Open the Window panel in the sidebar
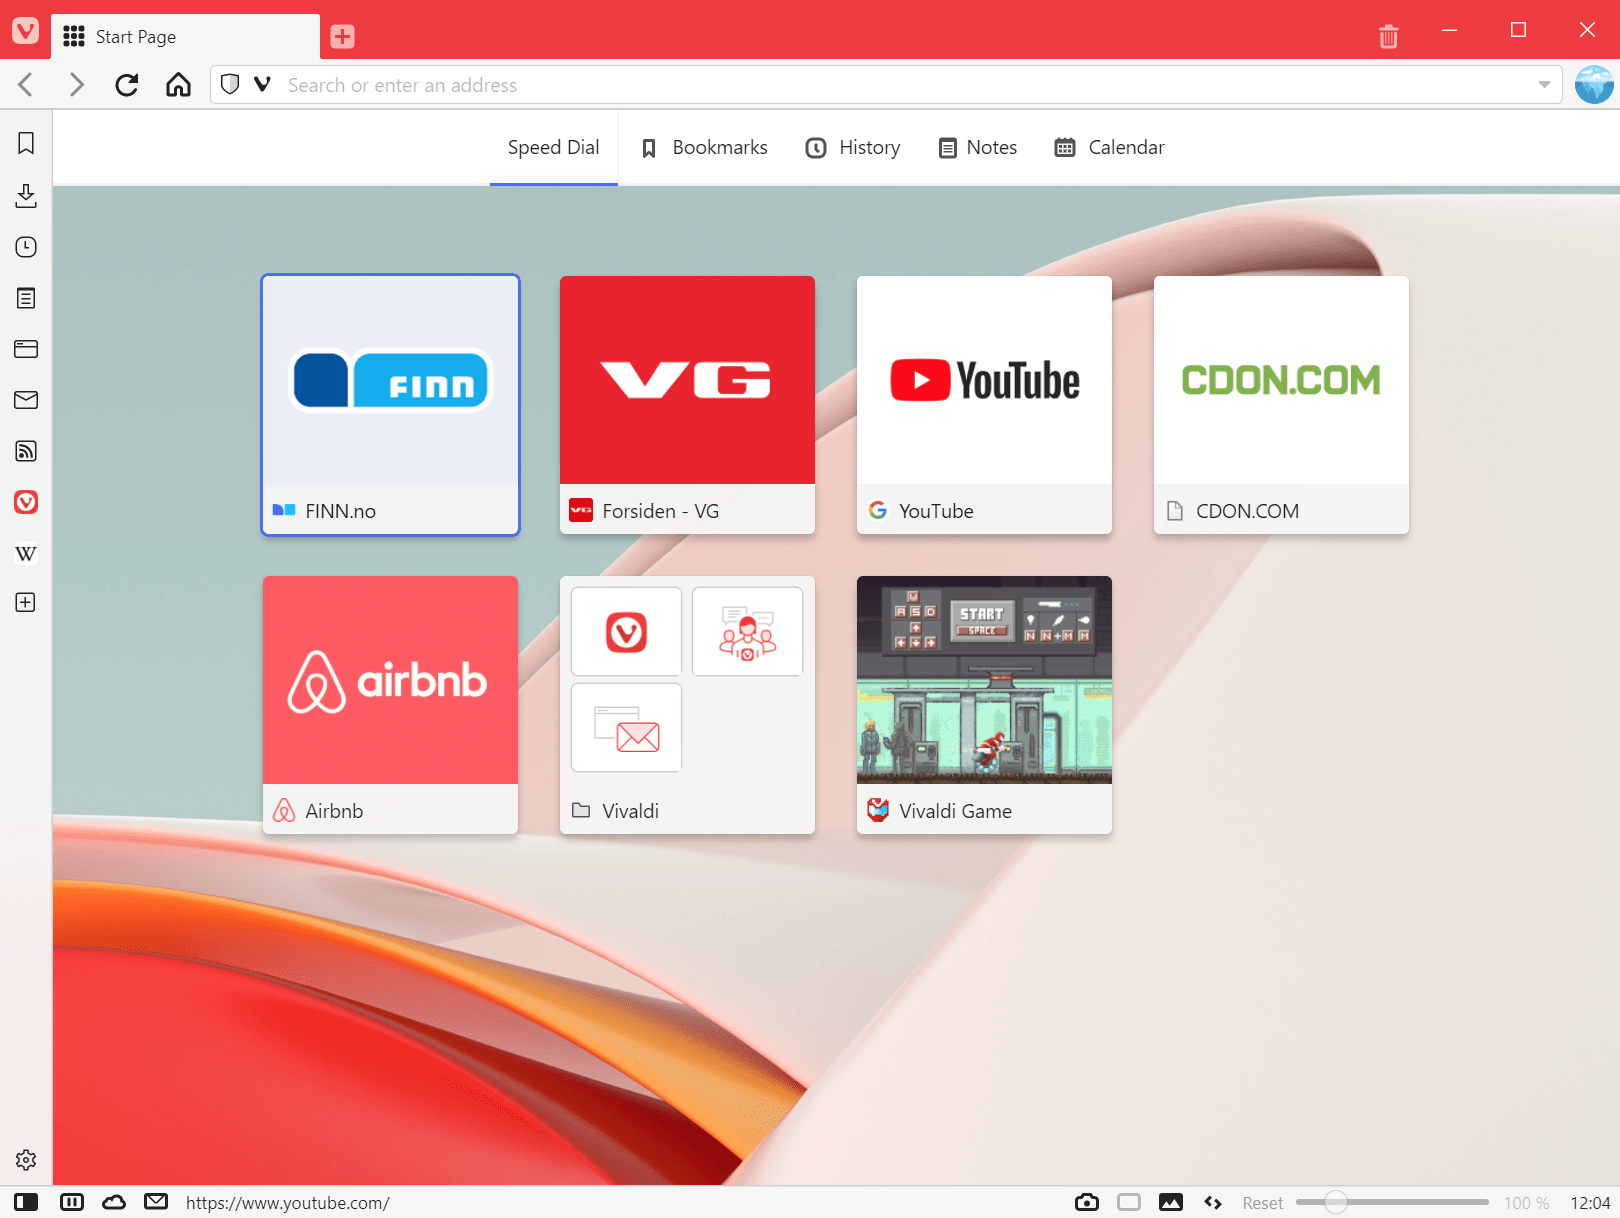Screen dimensions: 1620x1218 click(26, 349)
